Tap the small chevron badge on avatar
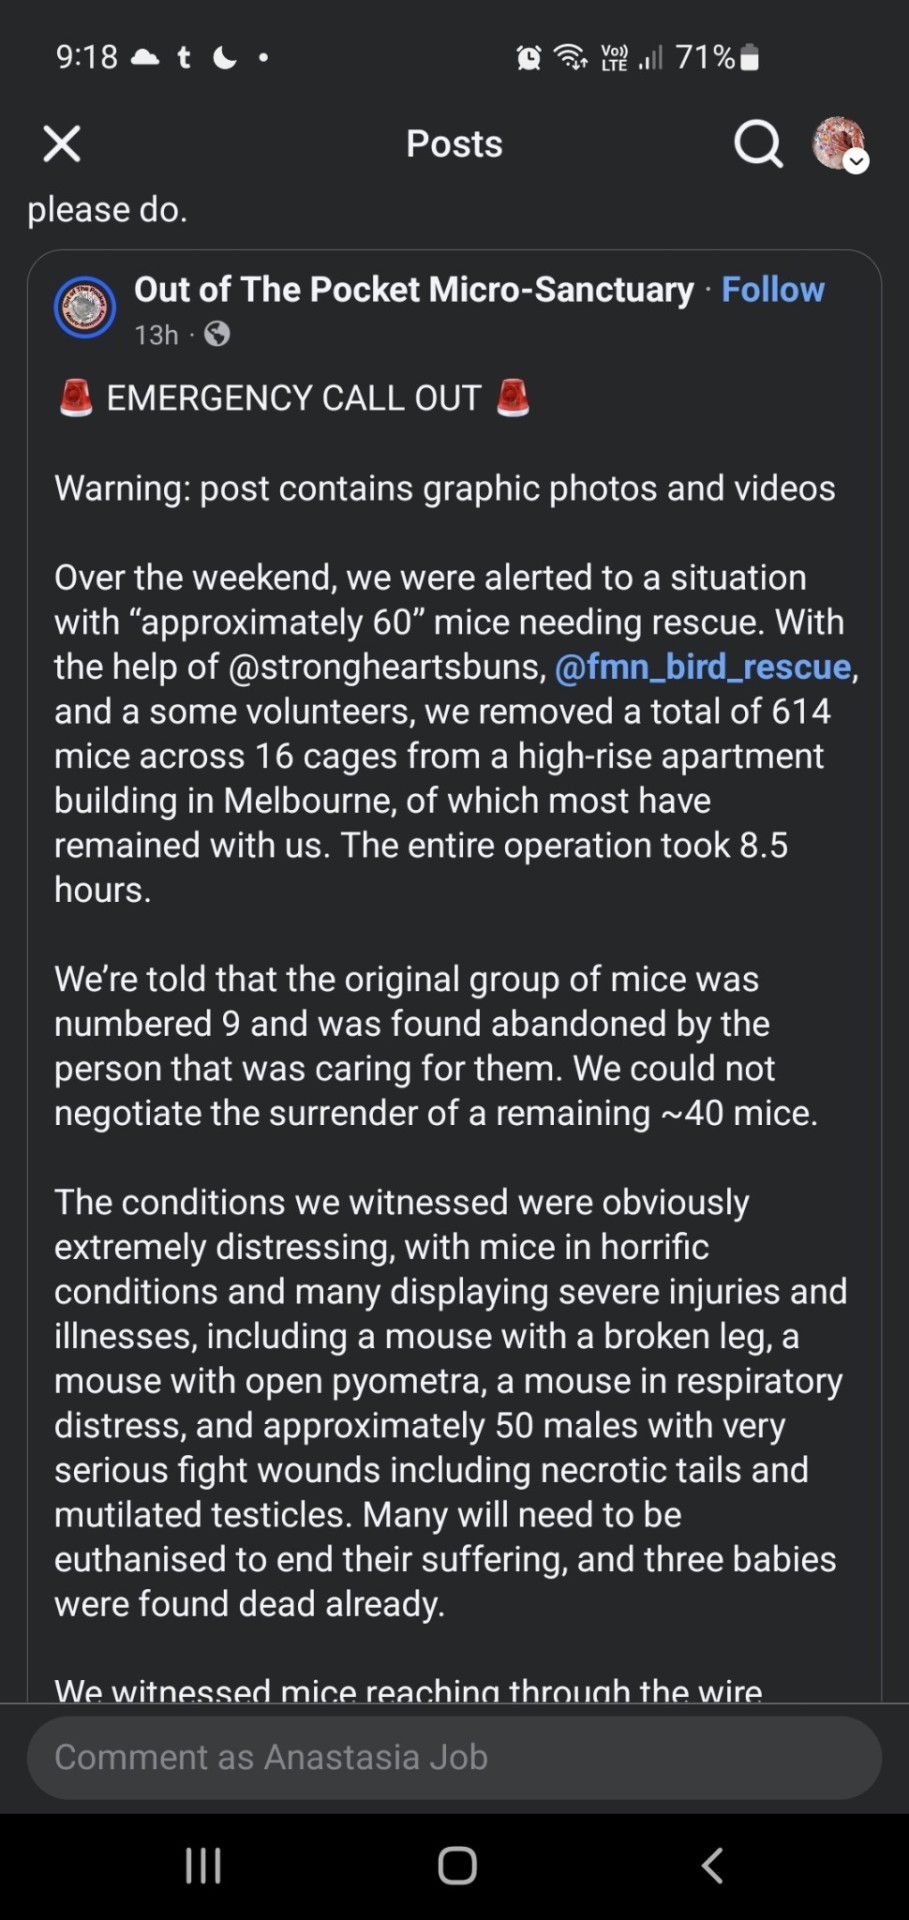Screen dimensions: 909x1920 (x=857, y=162)
